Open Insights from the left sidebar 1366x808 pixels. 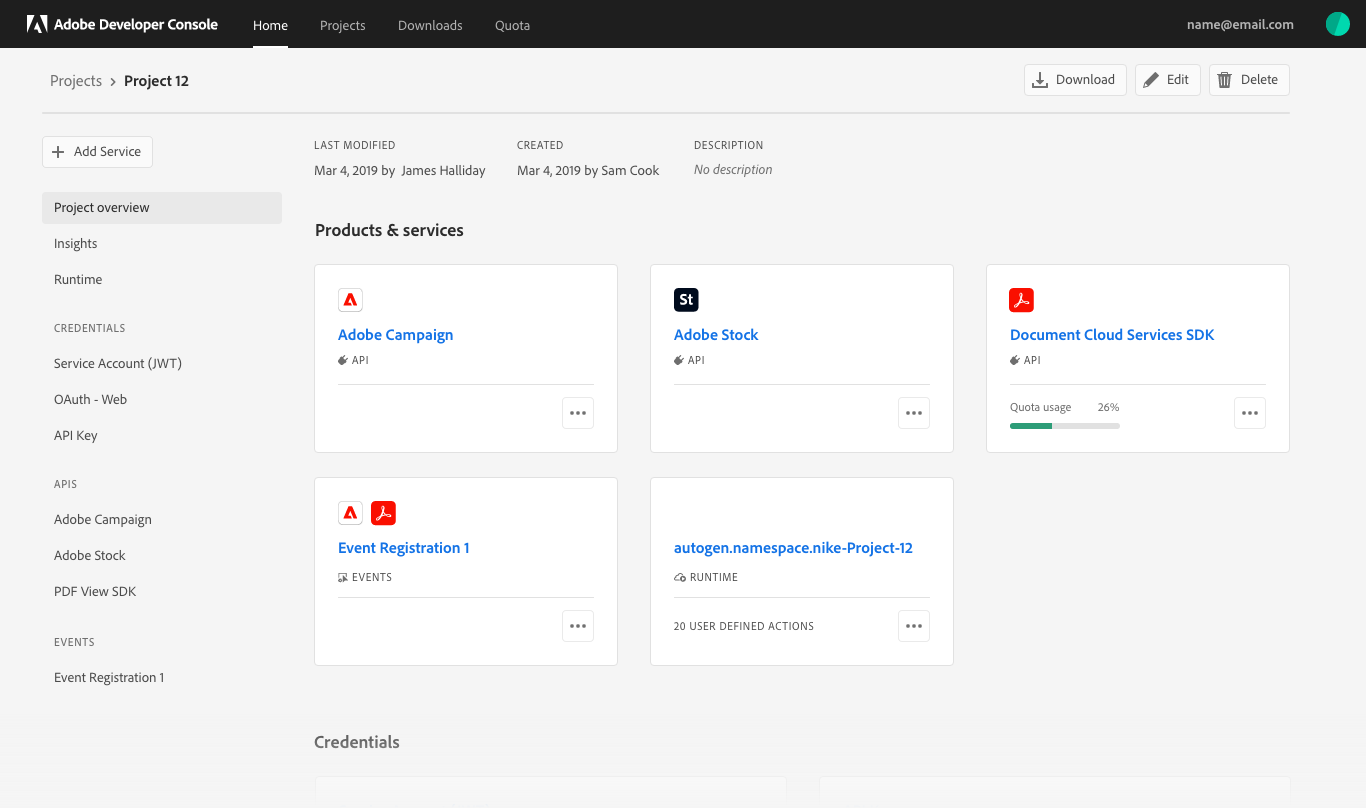75,243
